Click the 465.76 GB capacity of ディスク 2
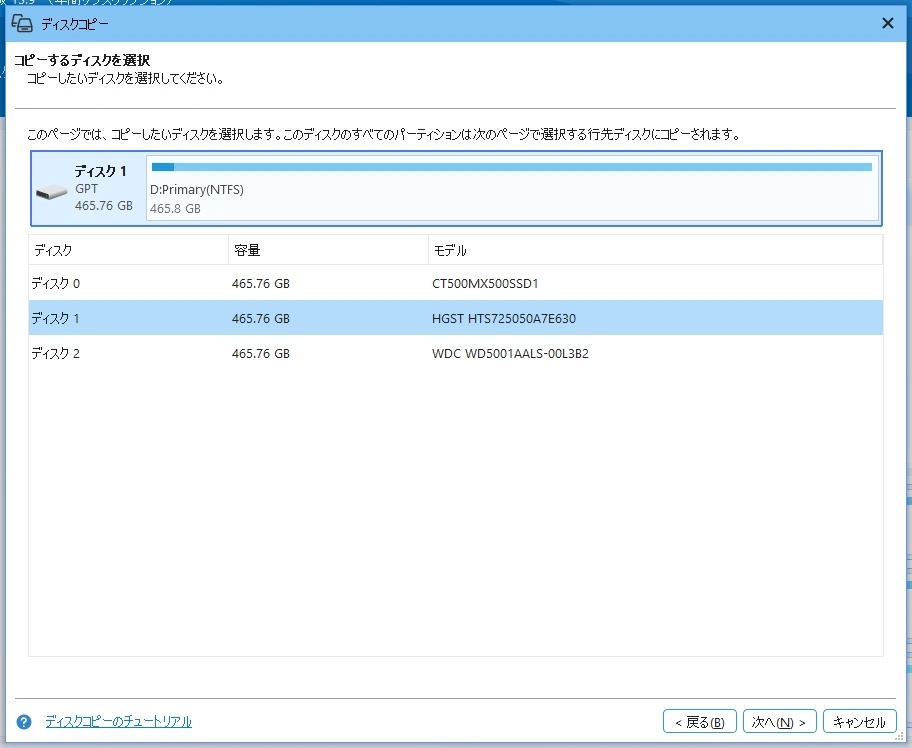 [261, 353]
